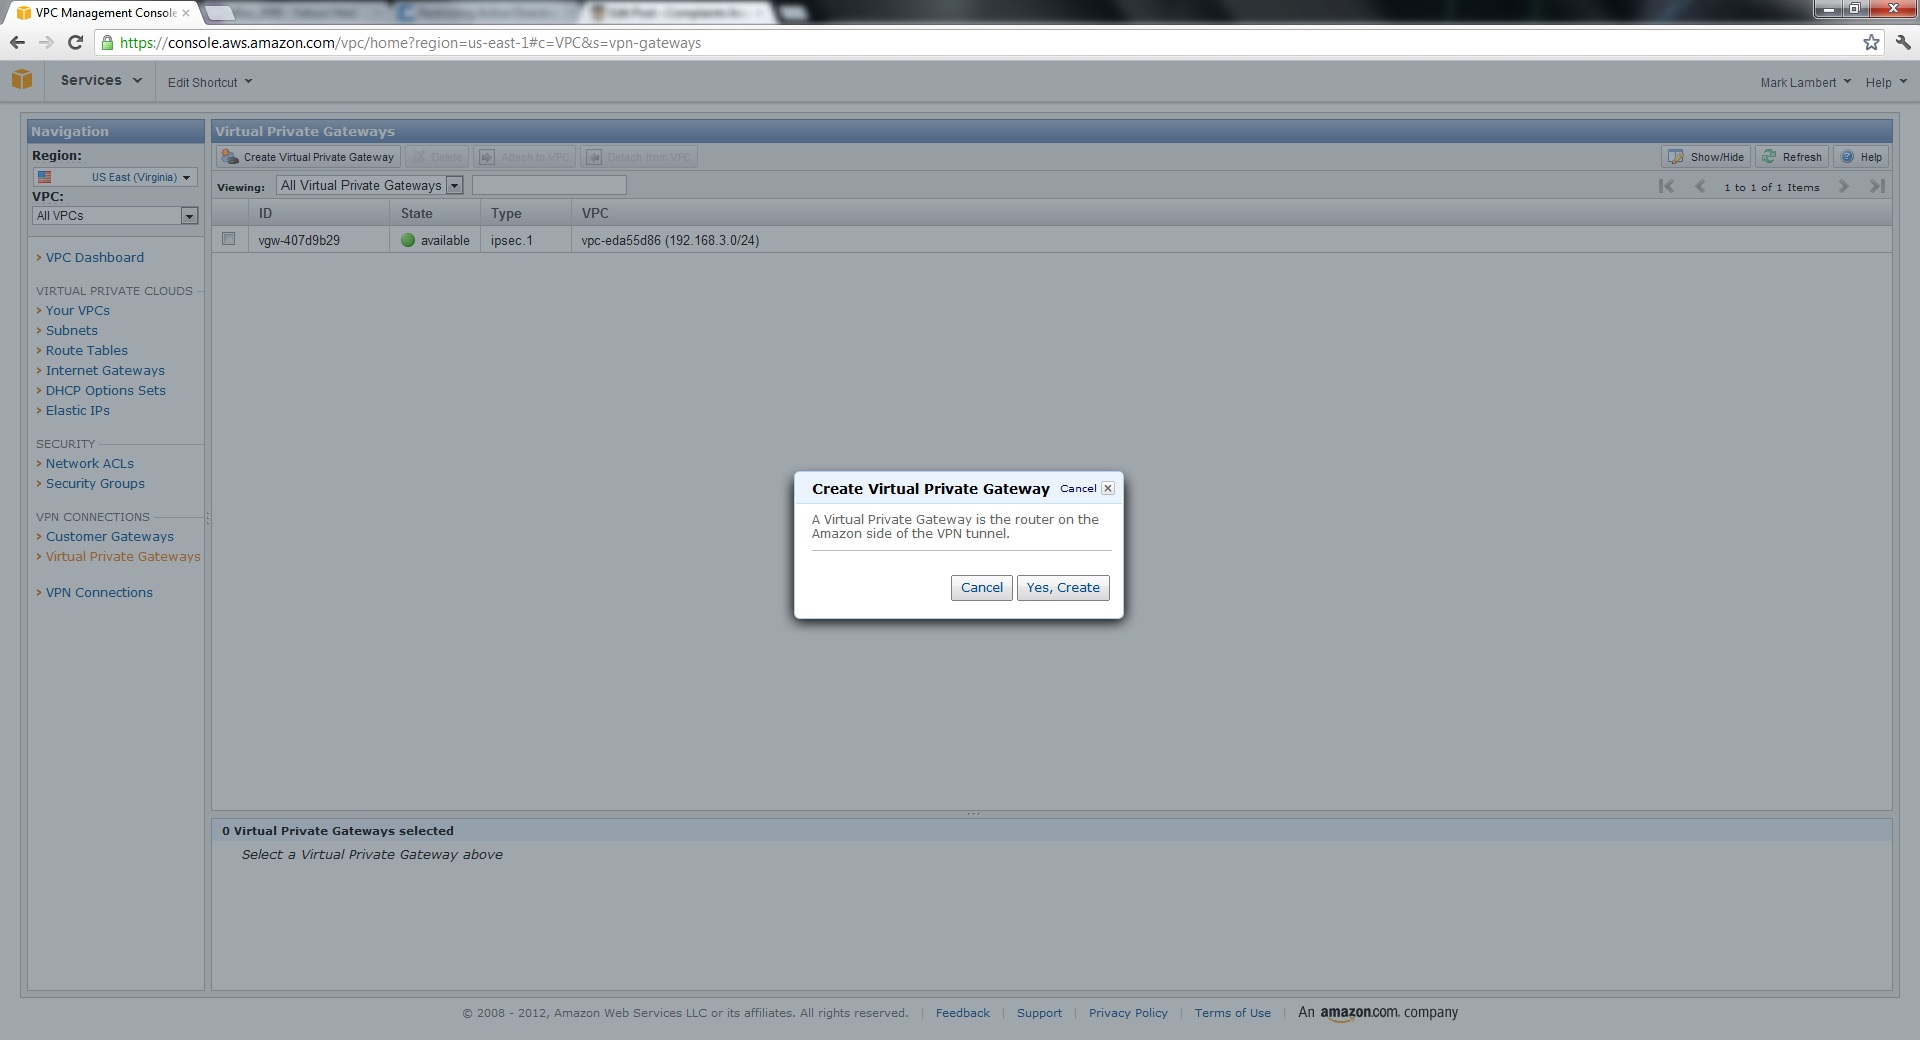Expand the US East (Virginia) region selector
The width and height of the screenshot is (1920, 1040).
114,177
